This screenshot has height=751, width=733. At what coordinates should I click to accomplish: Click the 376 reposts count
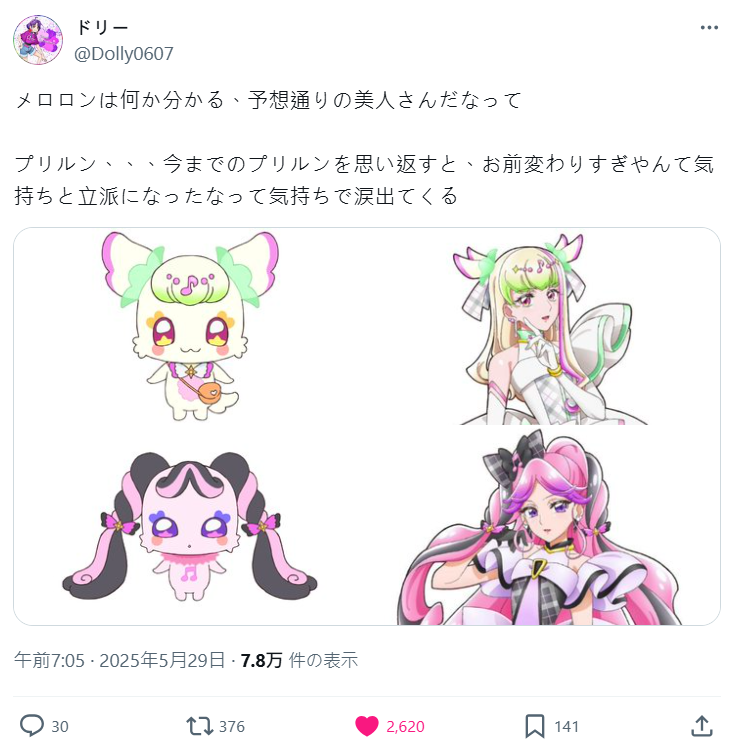232,727
